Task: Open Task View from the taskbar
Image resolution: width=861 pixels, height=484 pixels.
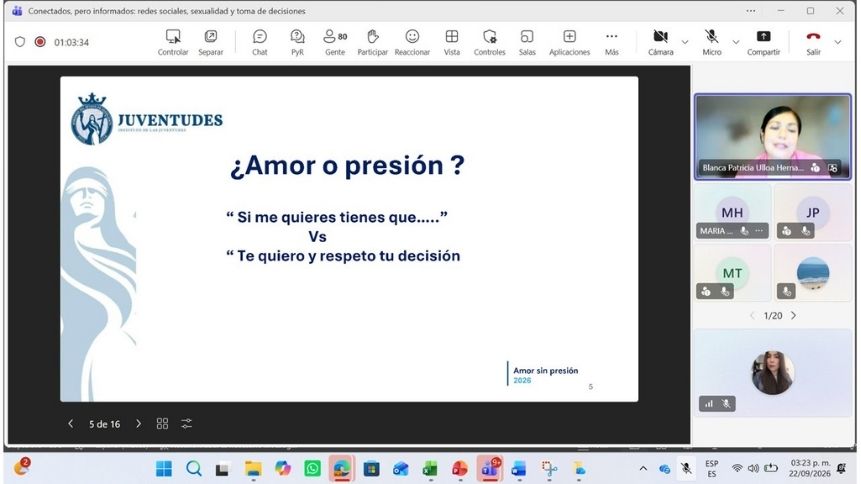Action: pyautogui.click(x=222, y=469)
